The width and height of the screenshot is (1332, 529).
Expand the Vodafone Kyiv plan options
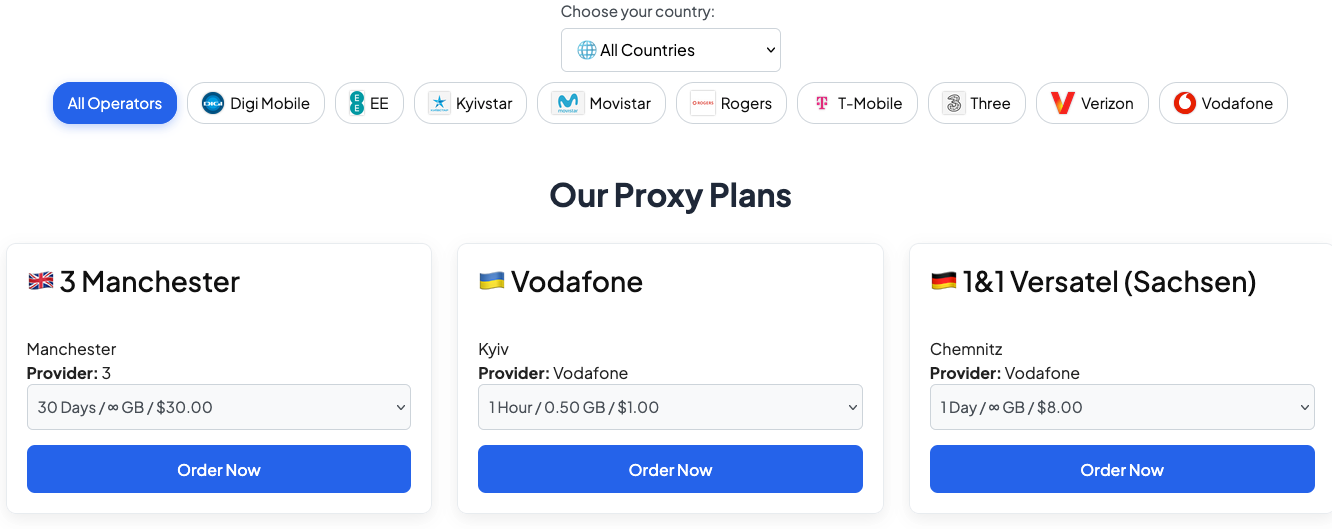click(x=670, y=407)
